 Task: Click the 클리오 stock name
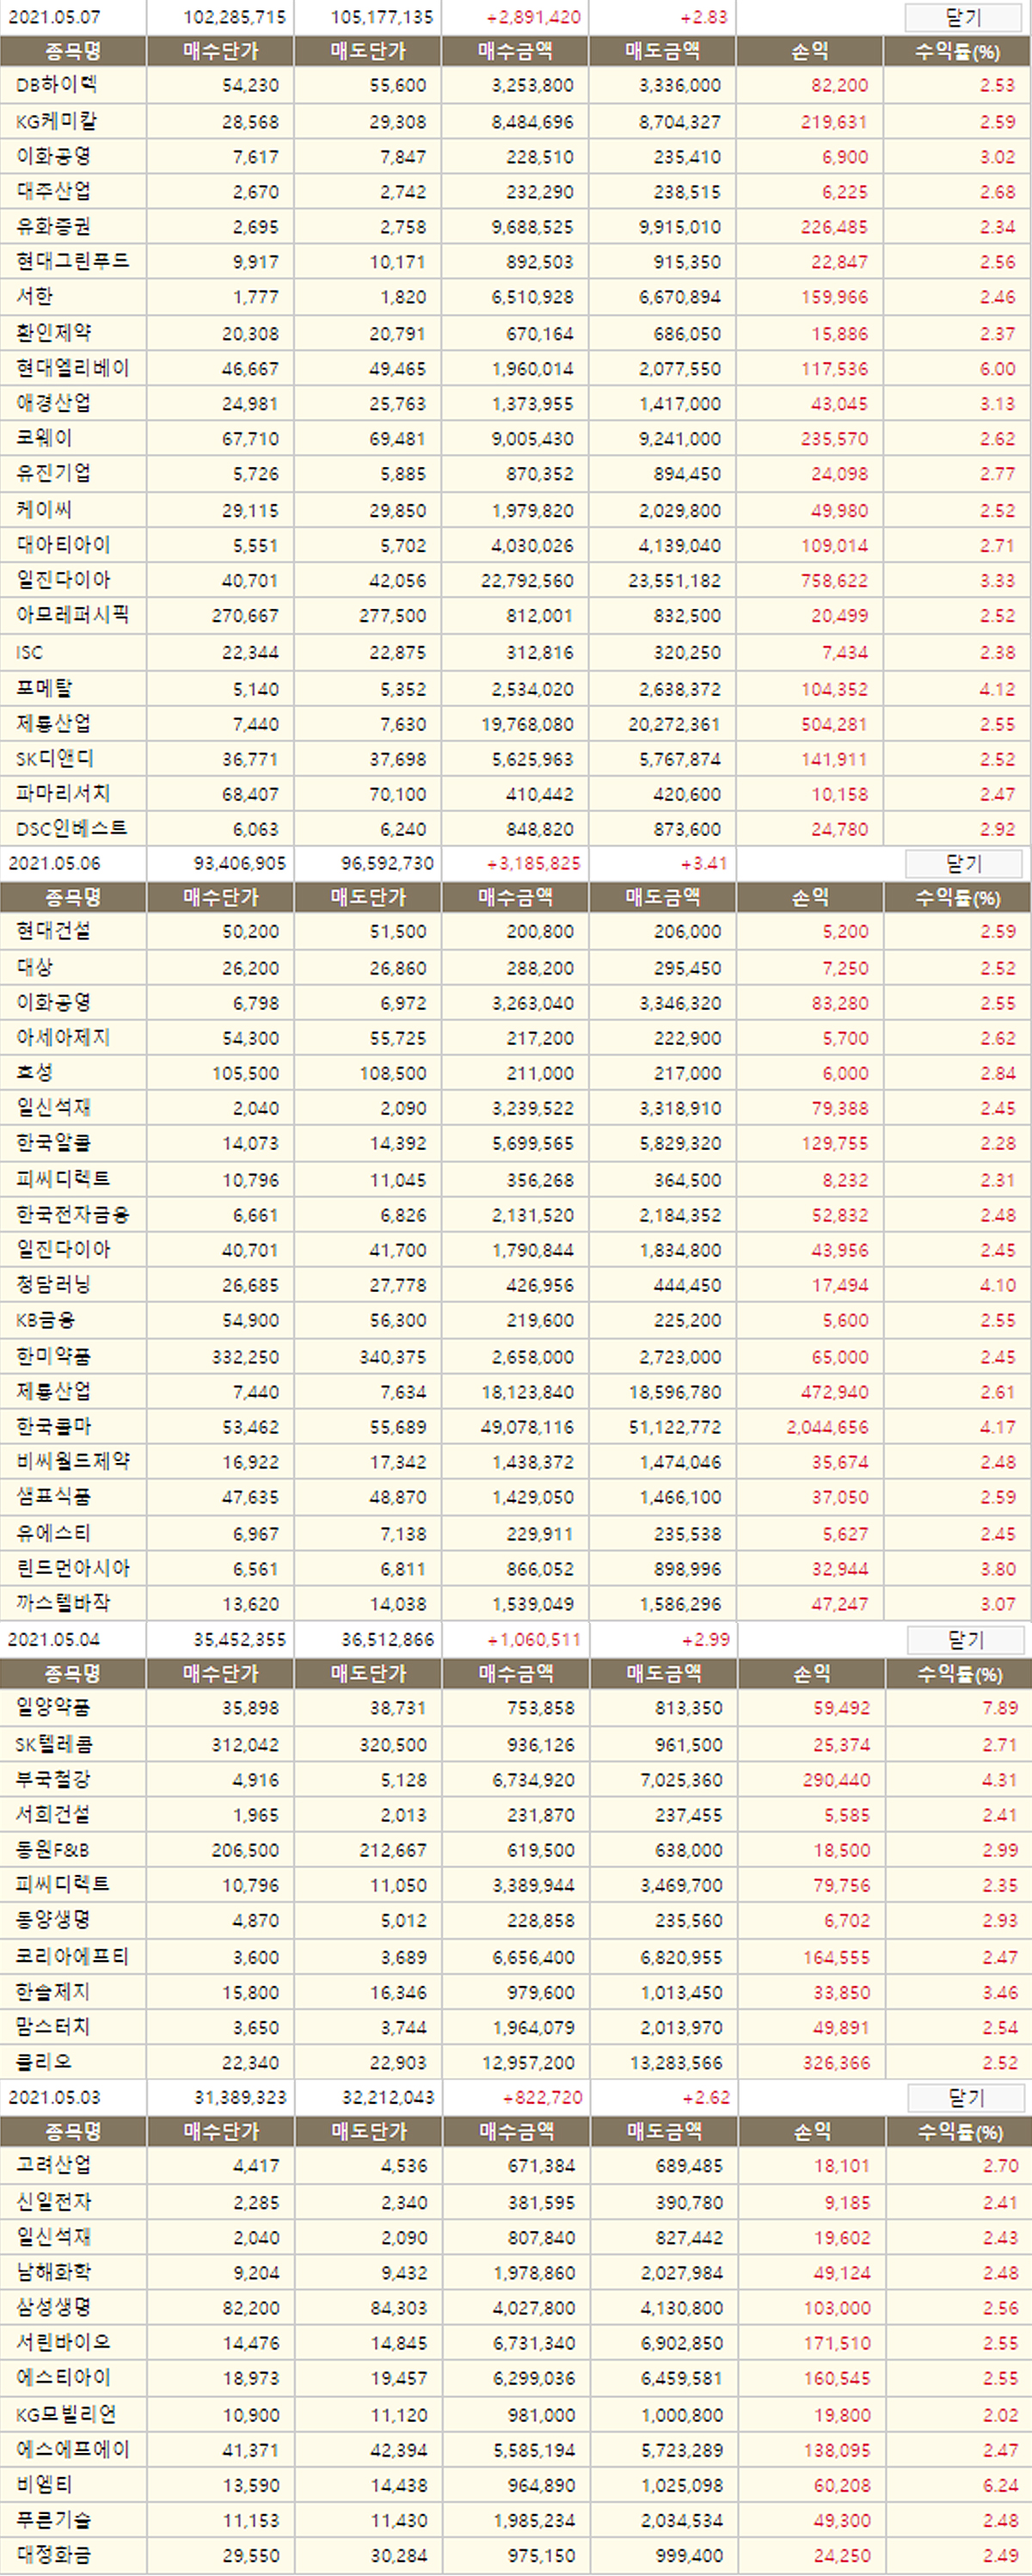(43, 2063)
